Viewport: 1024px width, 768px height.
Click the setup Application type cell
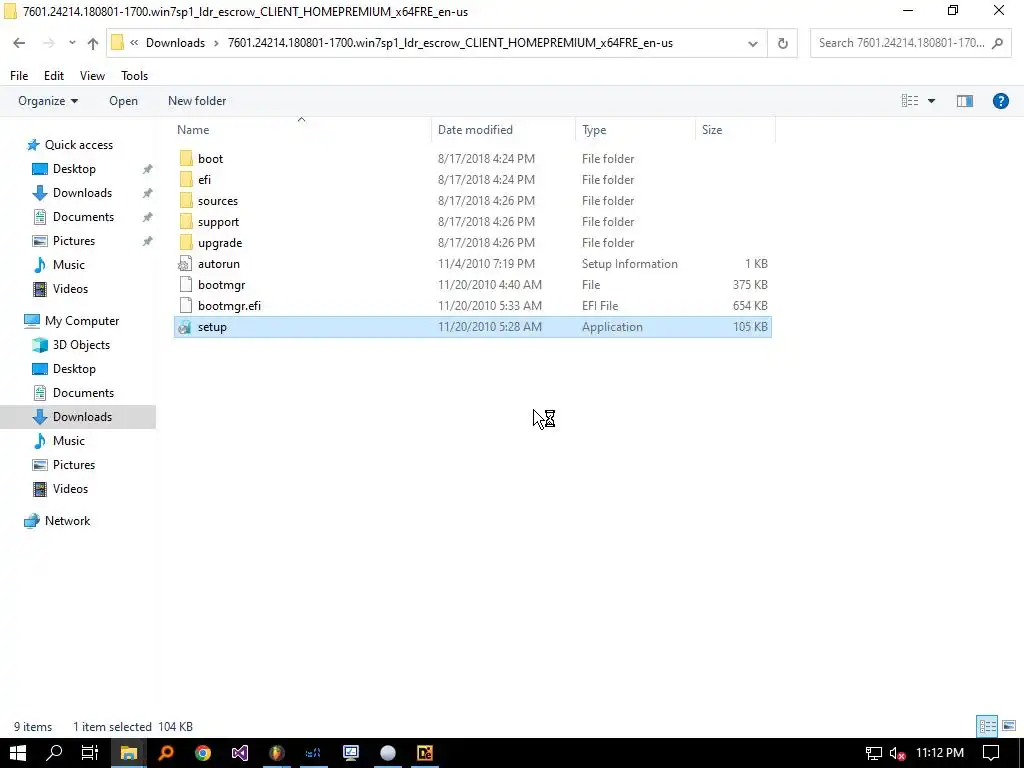(x=612, y=327)
